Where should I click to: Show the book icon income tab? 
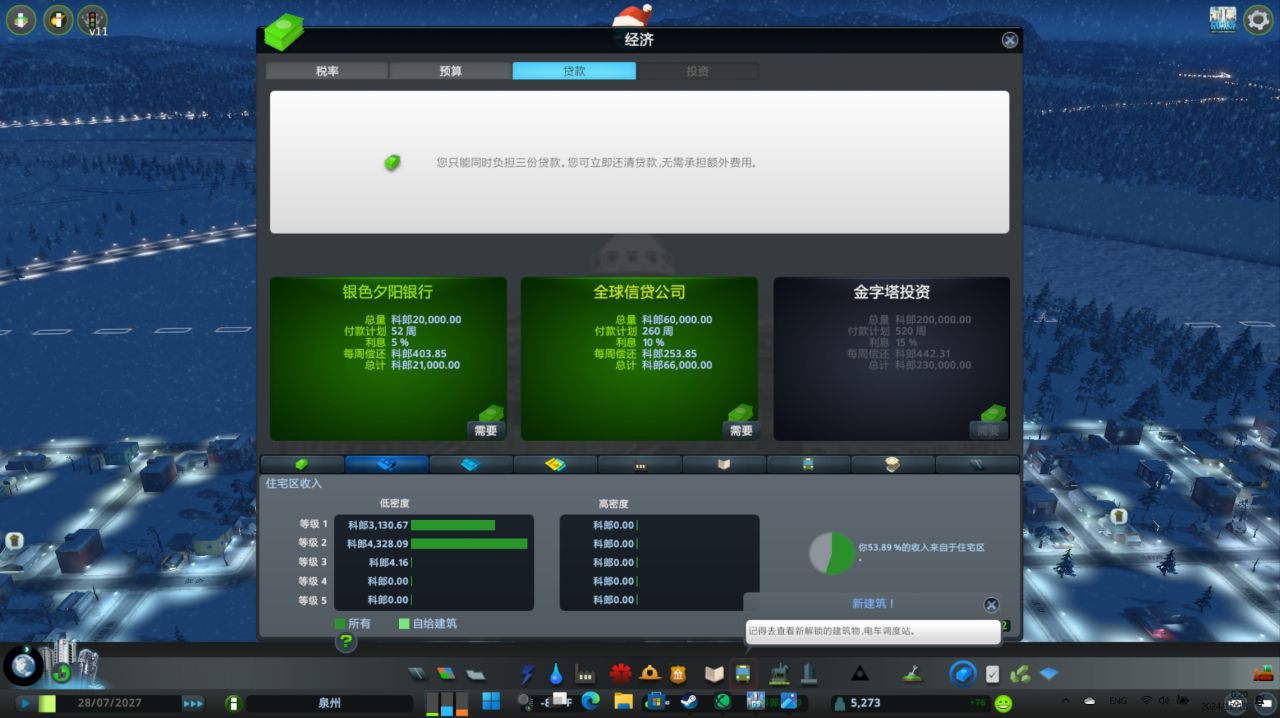[x=724, y=464]
